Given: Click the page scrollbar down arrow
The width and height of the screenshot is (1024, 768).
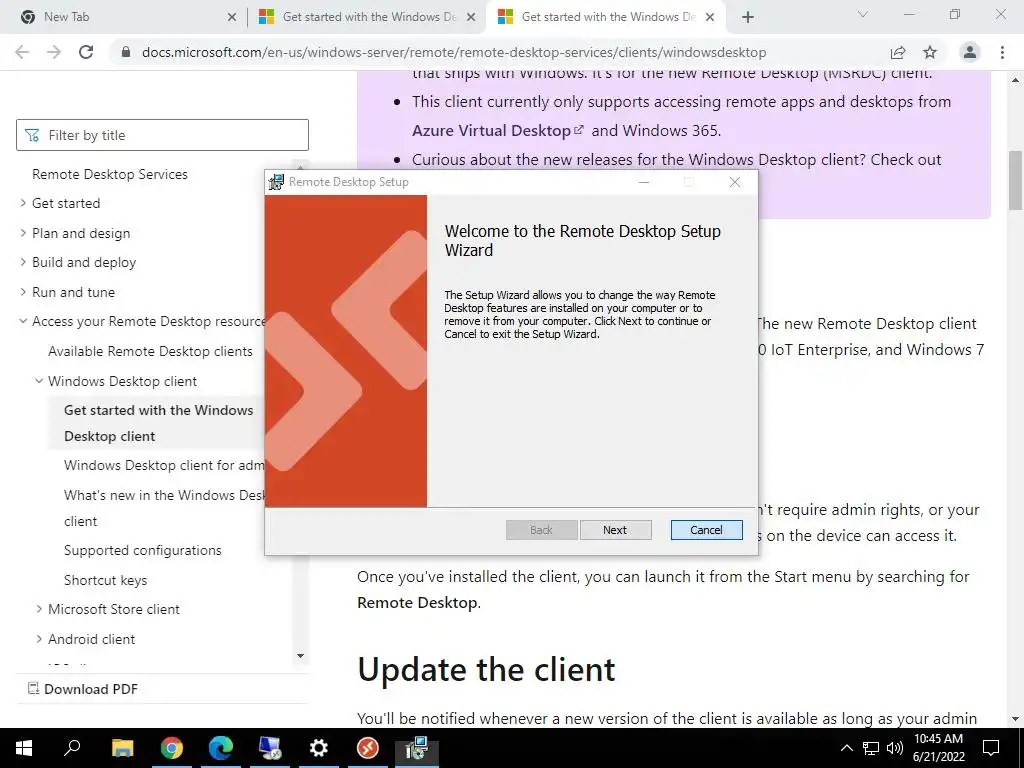Looking at the screenshot, I should pyautogui.click(x=1015, y=719).
